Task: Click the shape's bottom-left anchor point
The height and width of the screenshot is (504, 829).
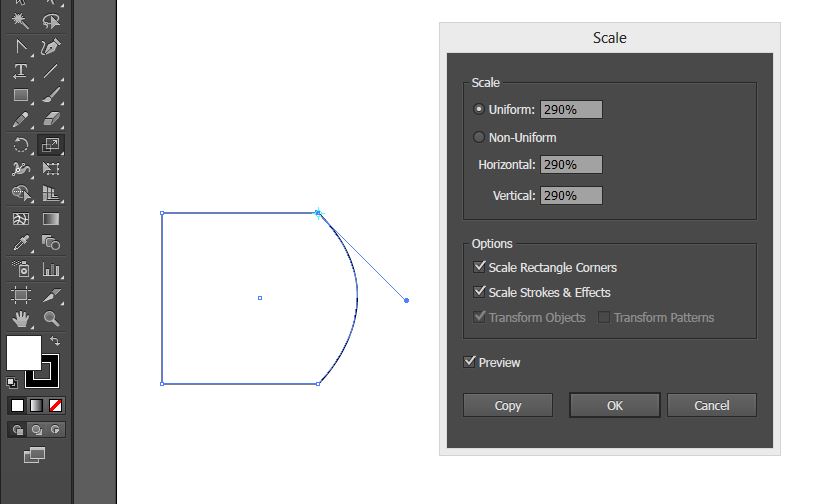Action: point(162,384)
